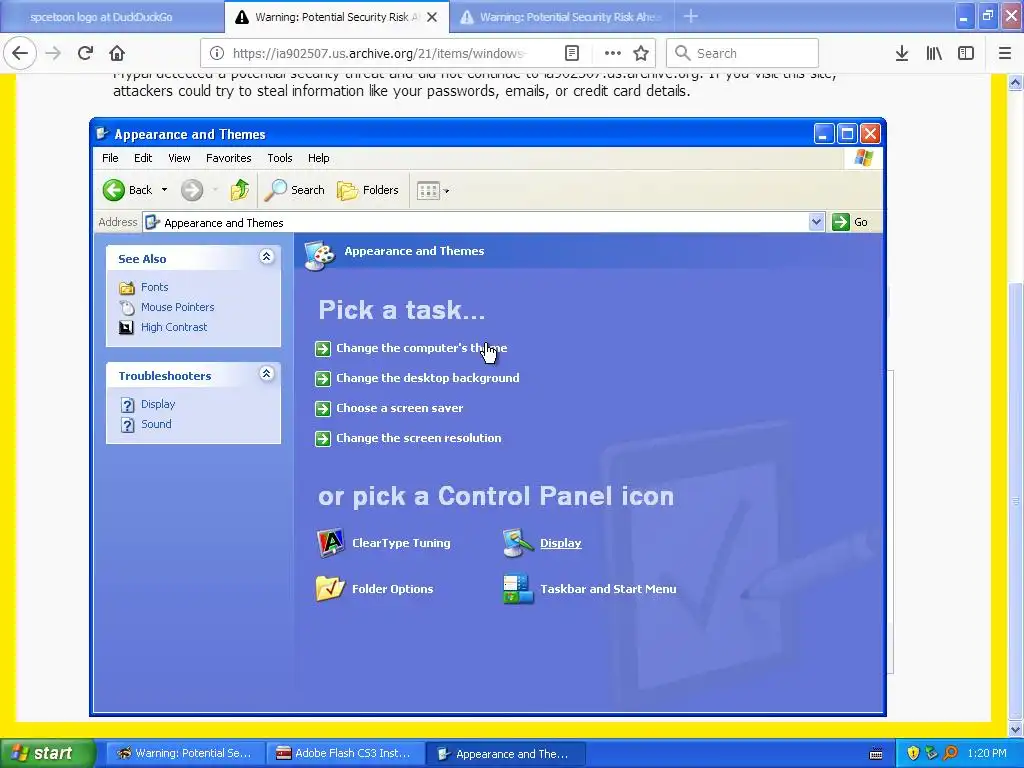Viewport: 1024px width, 768px height.
Task: Click Search in the Explorer toolbar
Action: (295, 190)
